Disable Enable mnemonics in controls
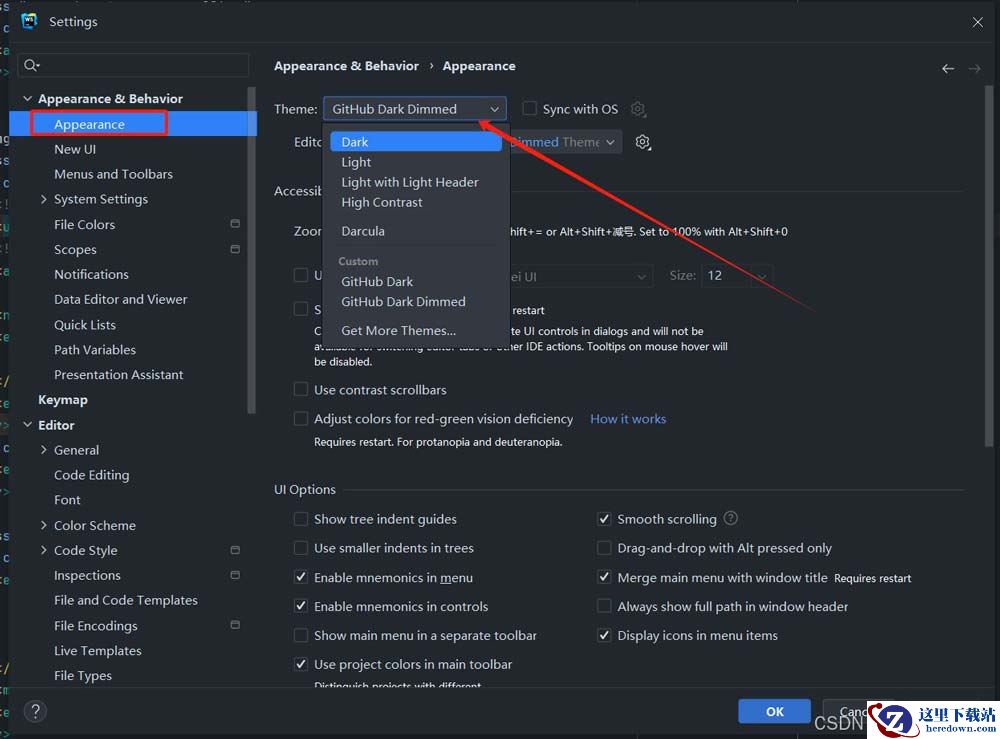This screenshot has height=739, width=1000. pos(300,606)
